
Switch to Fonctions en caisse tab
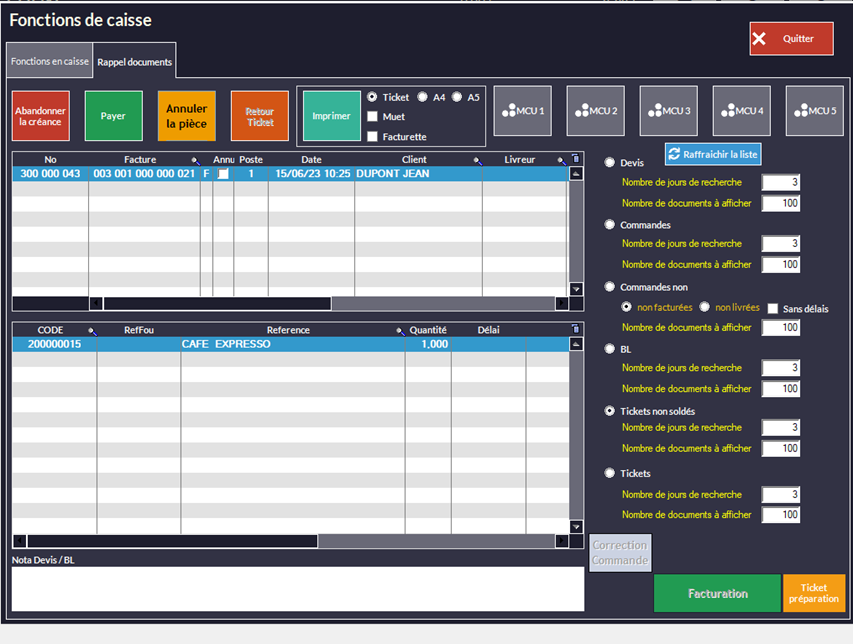(50, 62)
